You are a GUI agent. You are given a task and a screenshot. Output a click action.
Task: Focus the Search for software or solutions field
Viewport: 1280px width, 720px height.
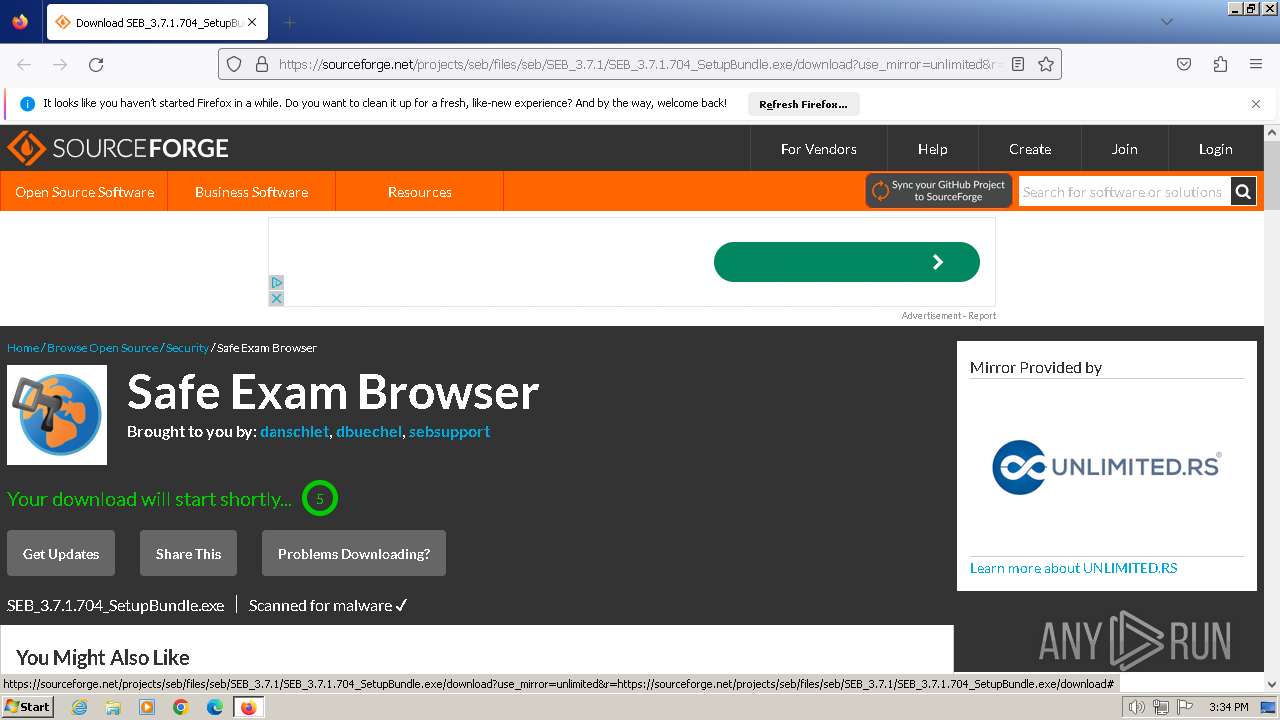pyautogui.click(x=1124, y=192)
